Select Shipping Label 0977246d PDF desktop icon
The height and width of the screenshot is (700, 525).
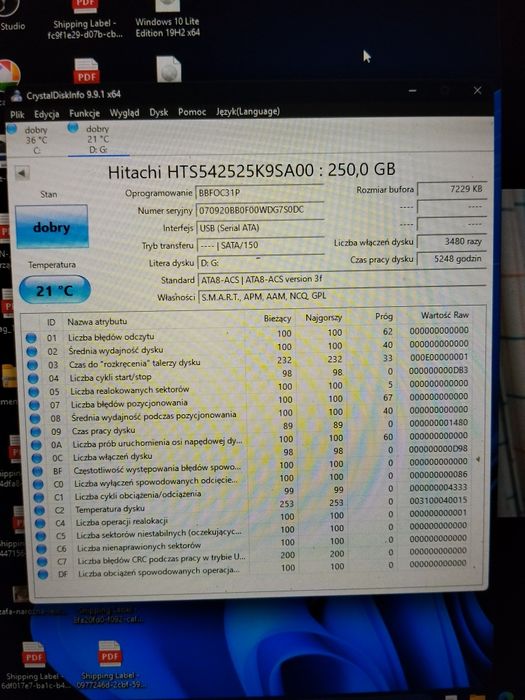click(x=109, y=666)
